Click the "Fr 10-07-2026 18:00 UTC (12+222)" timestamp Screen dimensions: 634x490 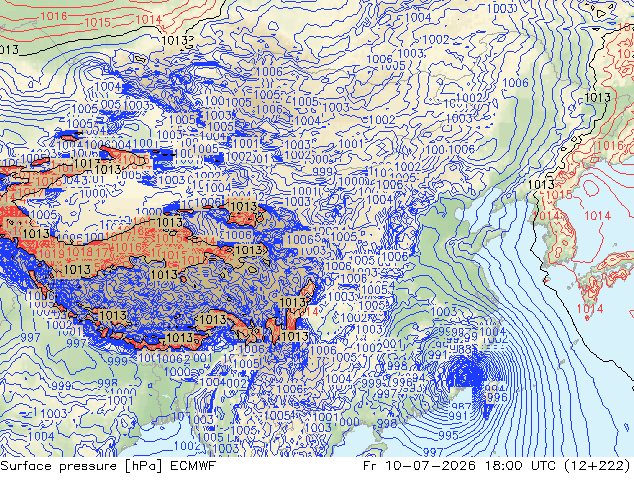pos(497,466)
